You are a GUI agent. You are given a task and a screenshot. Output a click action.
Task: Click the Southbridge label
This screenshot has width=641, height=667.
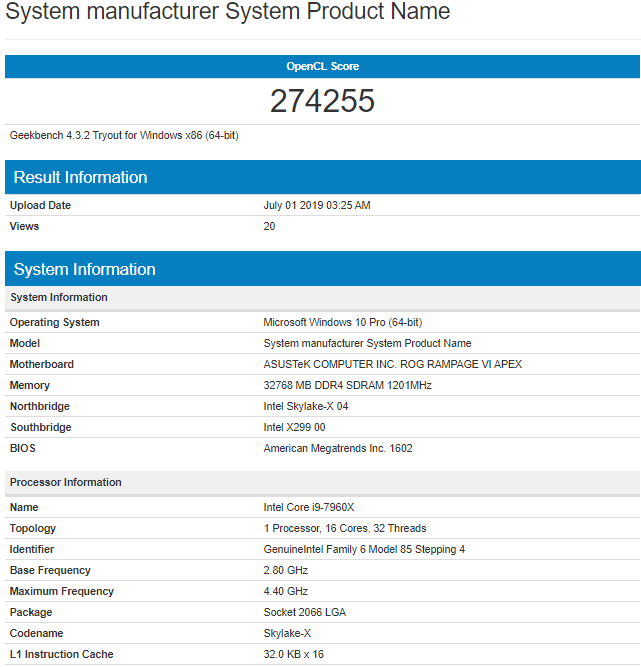coord(41,427)
